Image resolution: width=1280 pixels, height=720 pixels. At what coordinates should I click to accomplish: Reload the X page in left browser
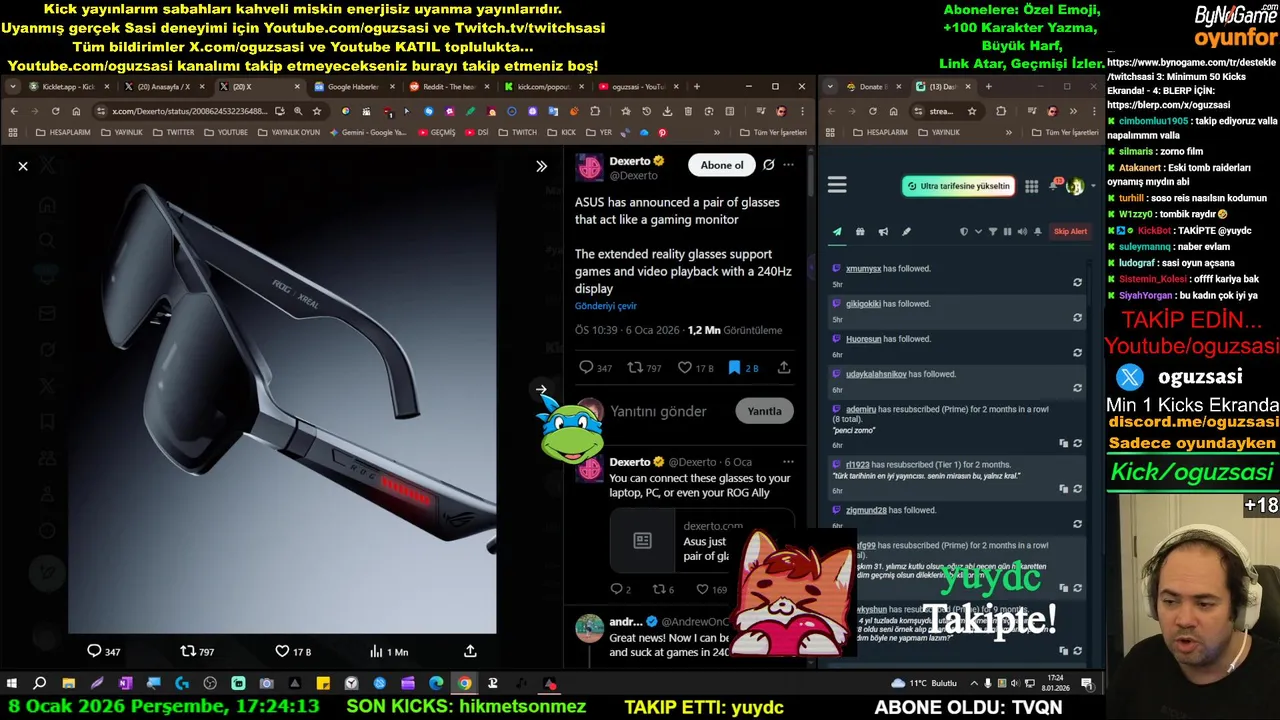coord(55,111)
